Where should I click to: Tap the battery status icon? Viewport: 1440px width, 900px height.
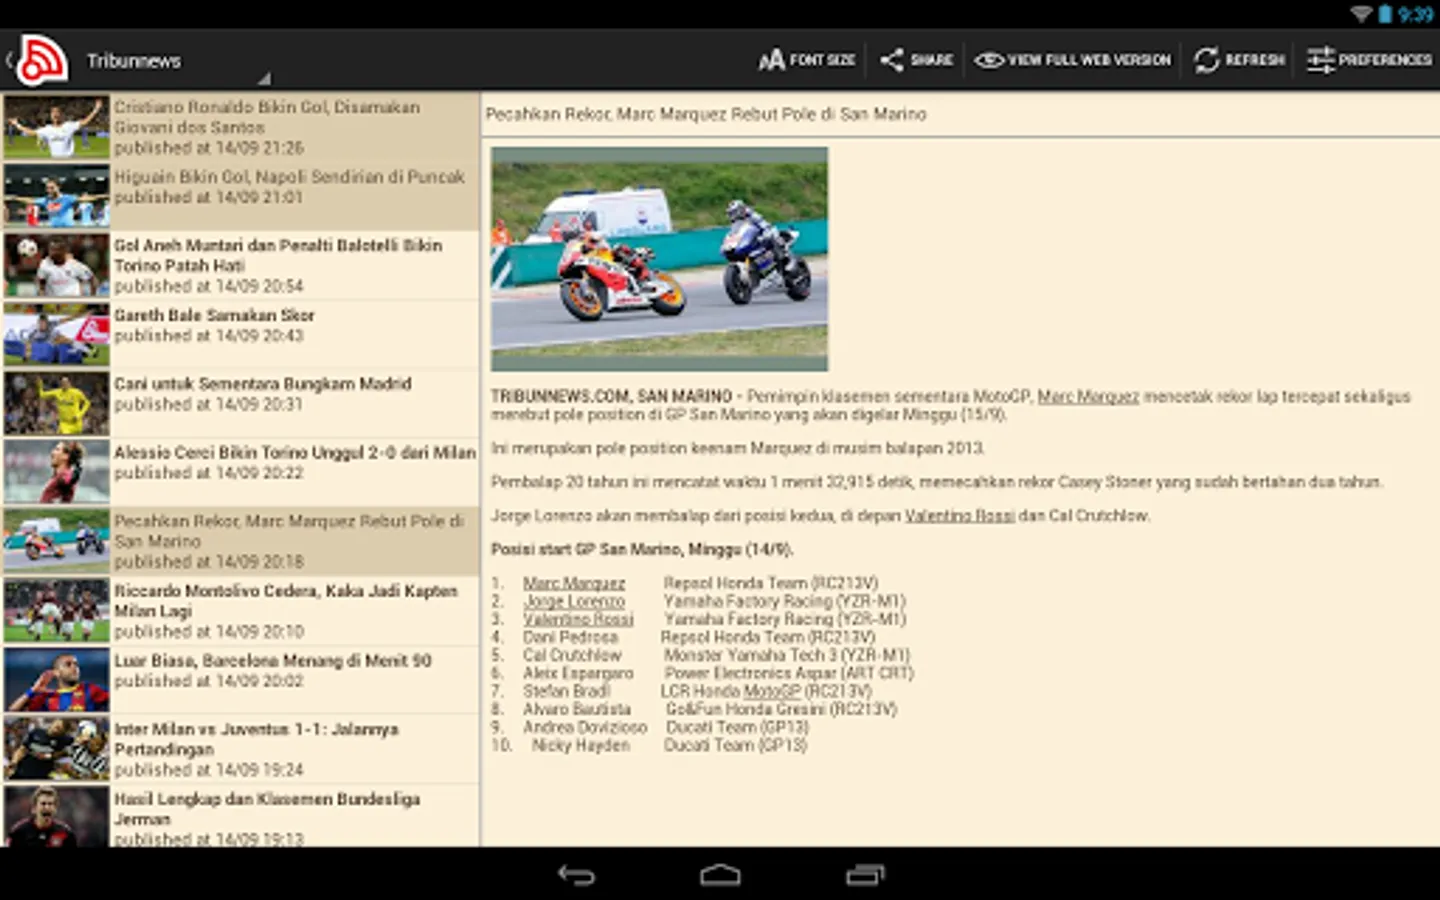1385,14
